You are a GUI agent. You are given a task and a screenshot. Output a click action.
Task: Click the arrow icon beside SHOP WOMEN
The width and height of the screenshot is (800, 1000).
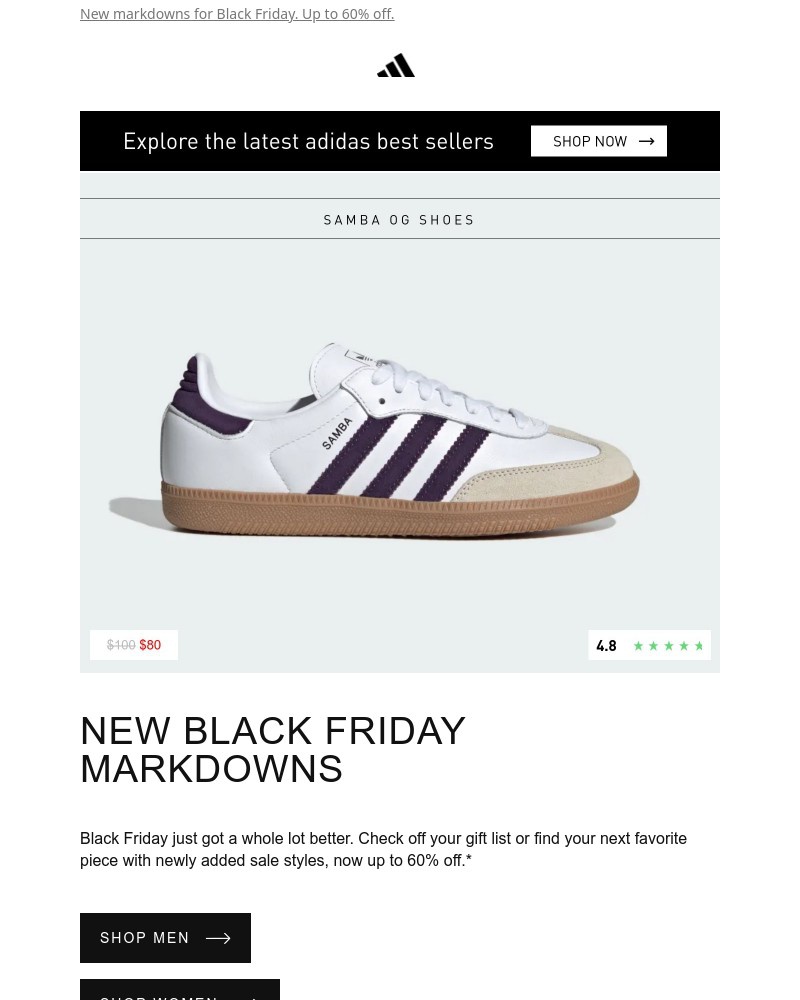252,997
